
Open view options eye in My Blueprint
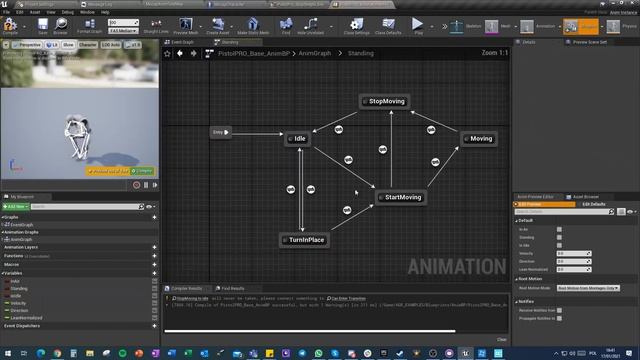coord(150,207)
